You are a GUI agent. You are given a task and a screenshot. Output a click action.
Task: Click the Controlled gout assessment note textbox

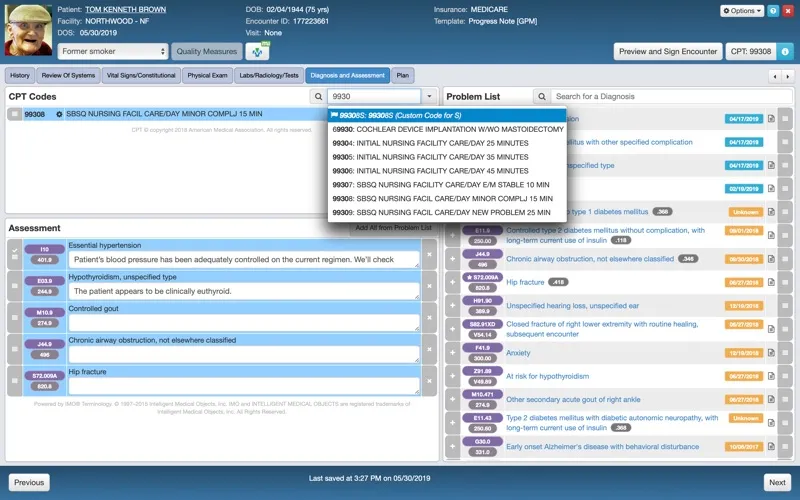point(244,323)
